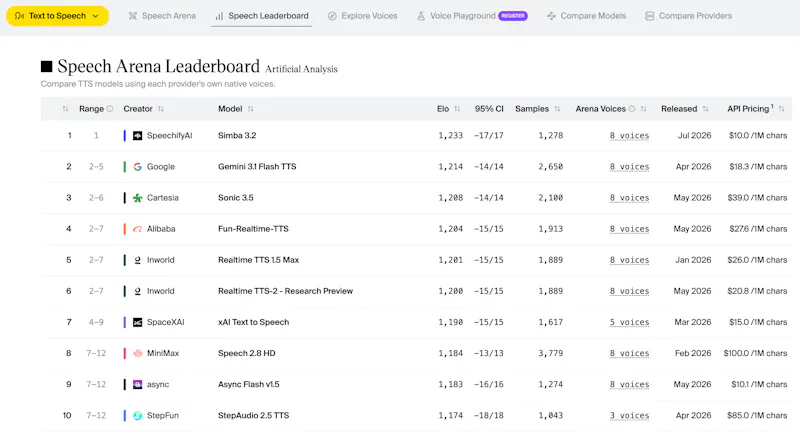Sort the table by Creator

[x=161, y=109]
